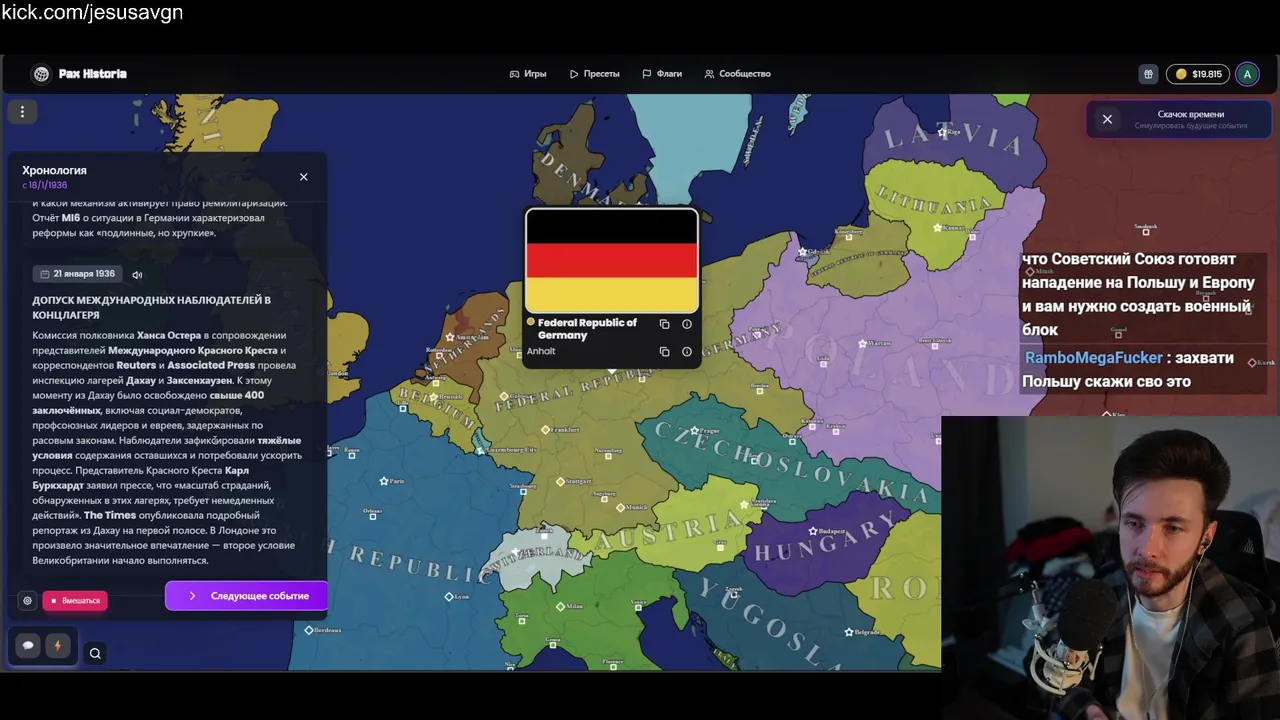Image resolution: width=1280 pixels, height=720 pixels.
Task: Click the Pax Historia logo
Action: click(x=79, y=74)
